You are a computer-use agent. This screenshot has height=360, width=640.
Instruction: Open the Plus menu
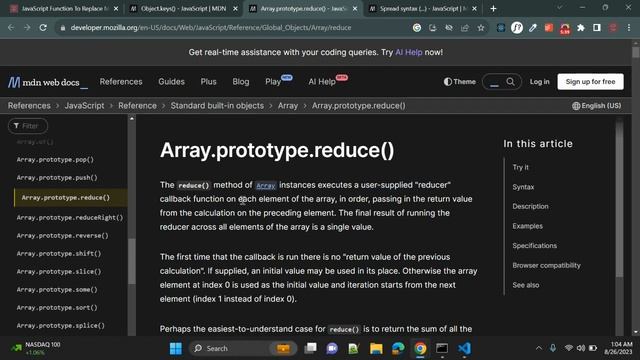point(208,82)
